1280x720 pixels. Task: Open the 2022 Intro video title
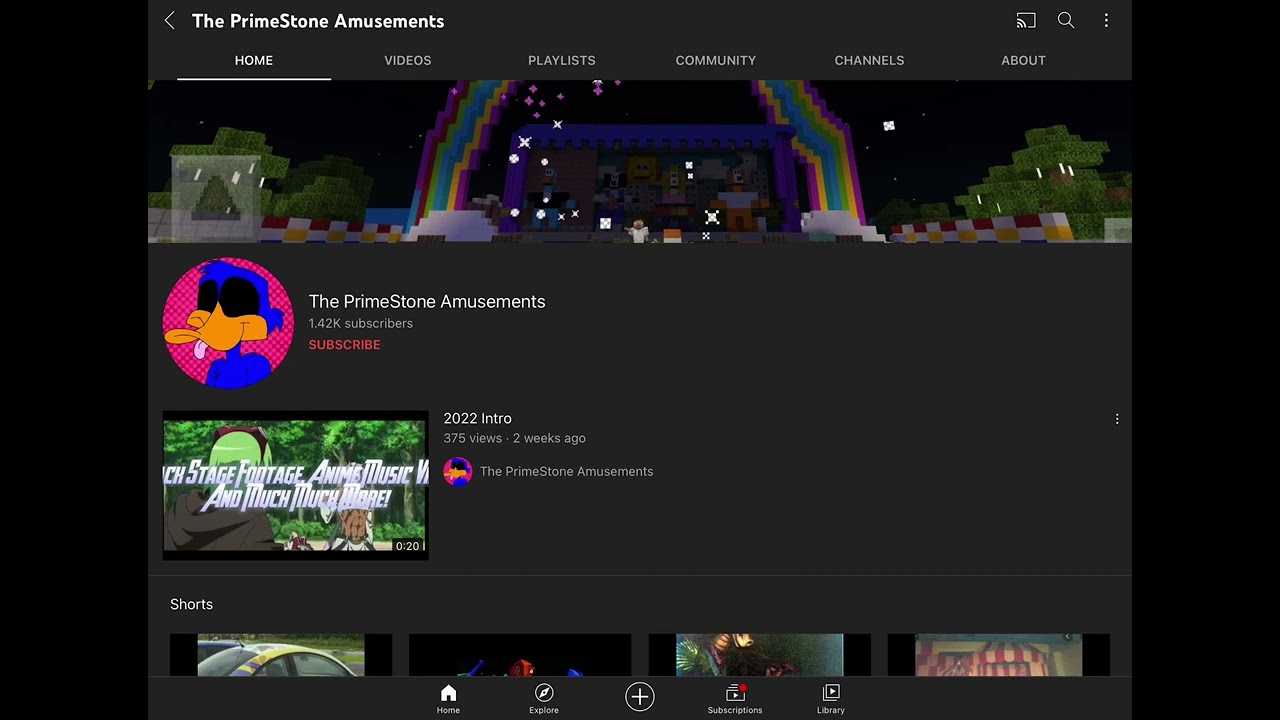(477, 418)
